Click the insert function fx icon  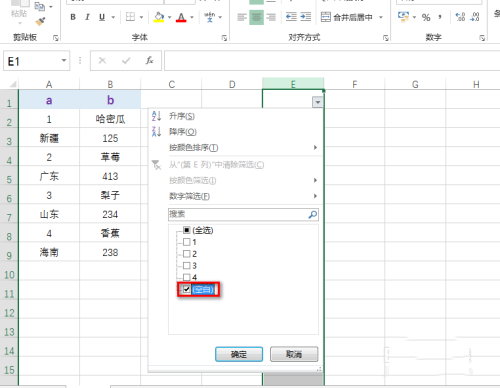click(x=150, y=61)
